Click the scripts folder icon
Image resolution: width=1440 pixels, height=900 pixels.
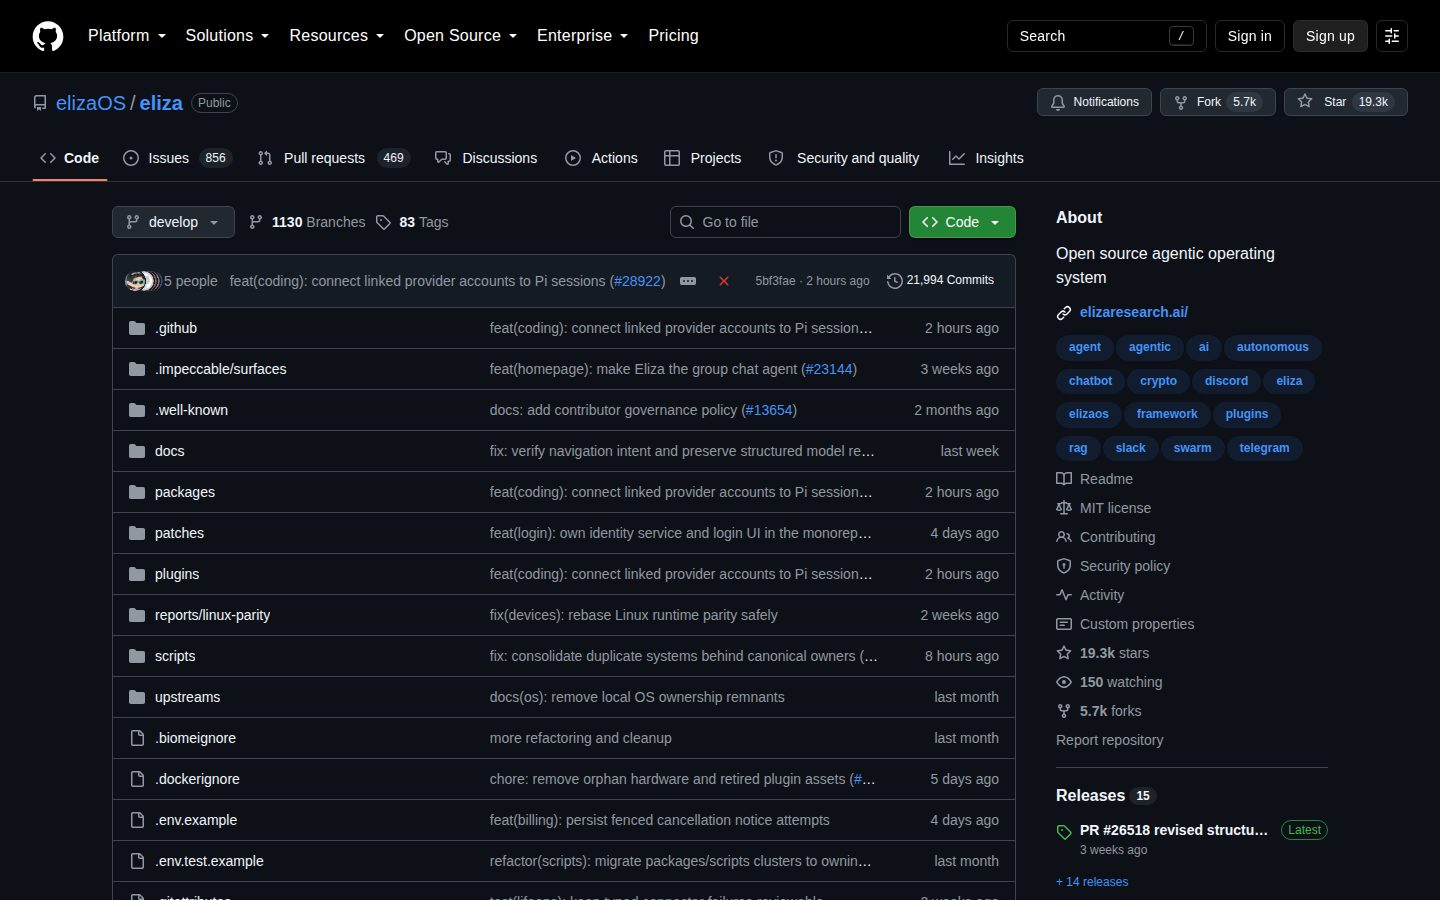[x=137, y=656]
